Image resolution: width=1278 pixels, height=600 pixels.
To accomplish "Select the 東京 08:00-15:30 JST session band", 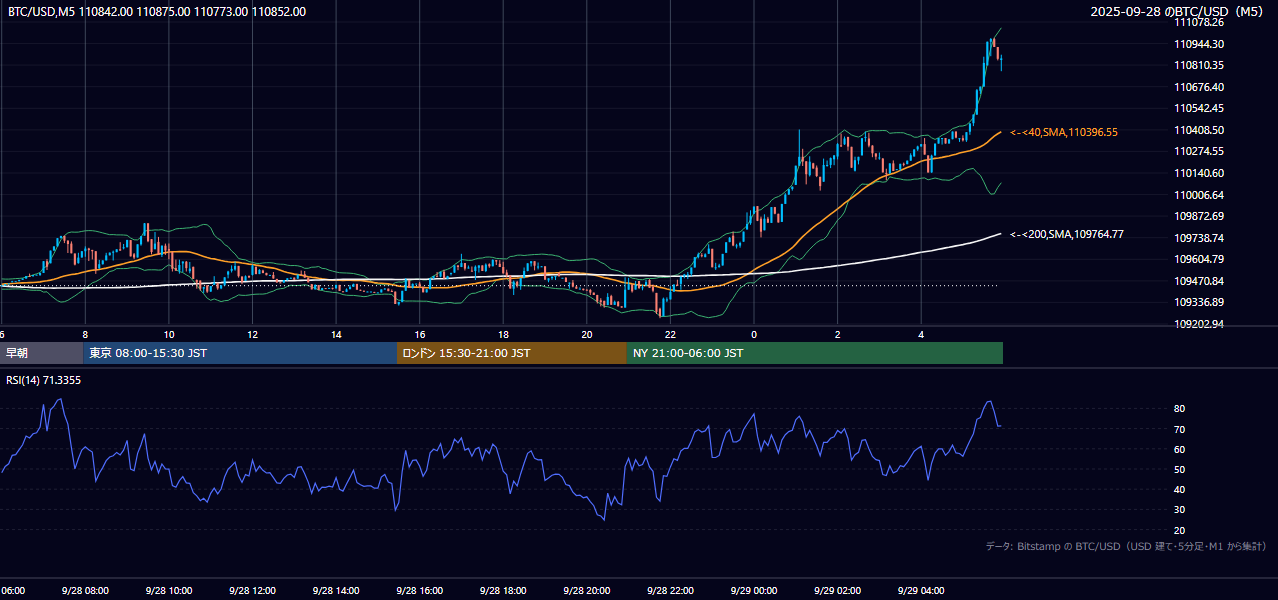I will [x=240, y=353].
